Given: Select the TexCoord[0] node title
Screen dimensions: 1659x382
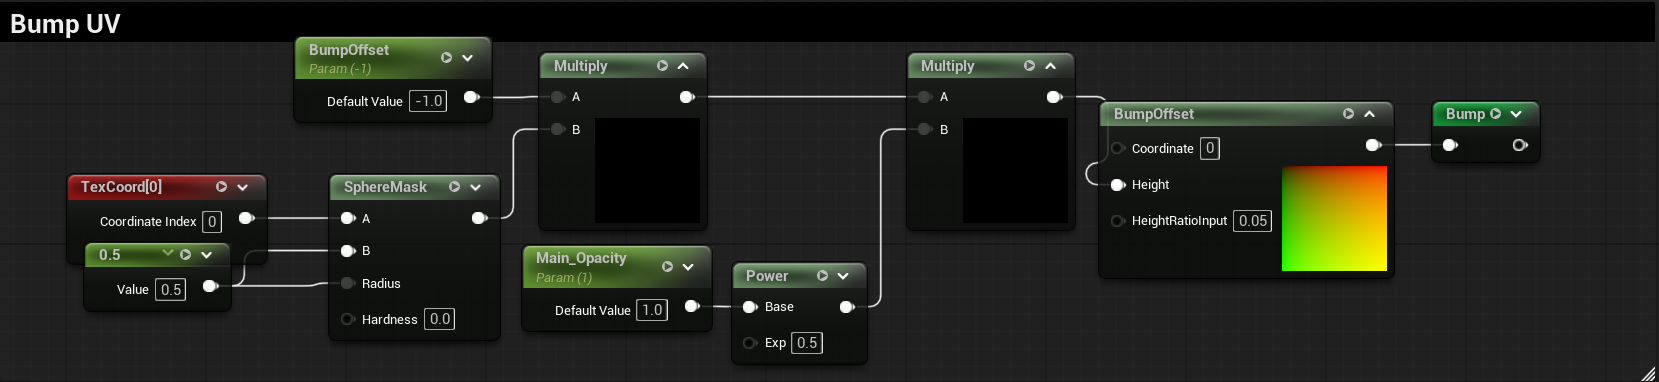Looking at the screenshot, I should point(121,187).
